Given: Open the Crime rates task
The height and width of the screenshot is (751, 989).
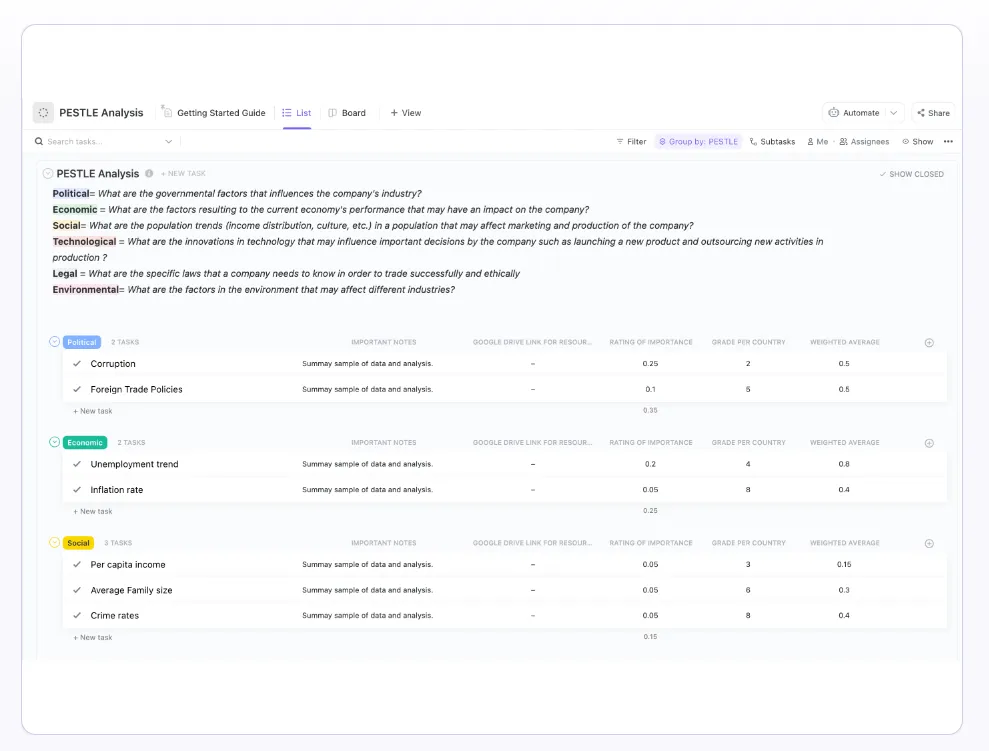Looking at the screenshot, I should [115, 615].
